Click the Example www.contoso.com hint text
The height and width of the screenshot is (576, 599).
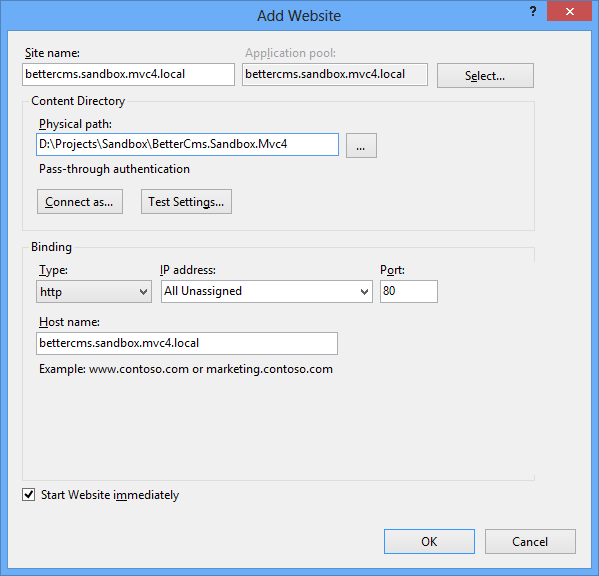pyautogui.click(x=186, y=369)
